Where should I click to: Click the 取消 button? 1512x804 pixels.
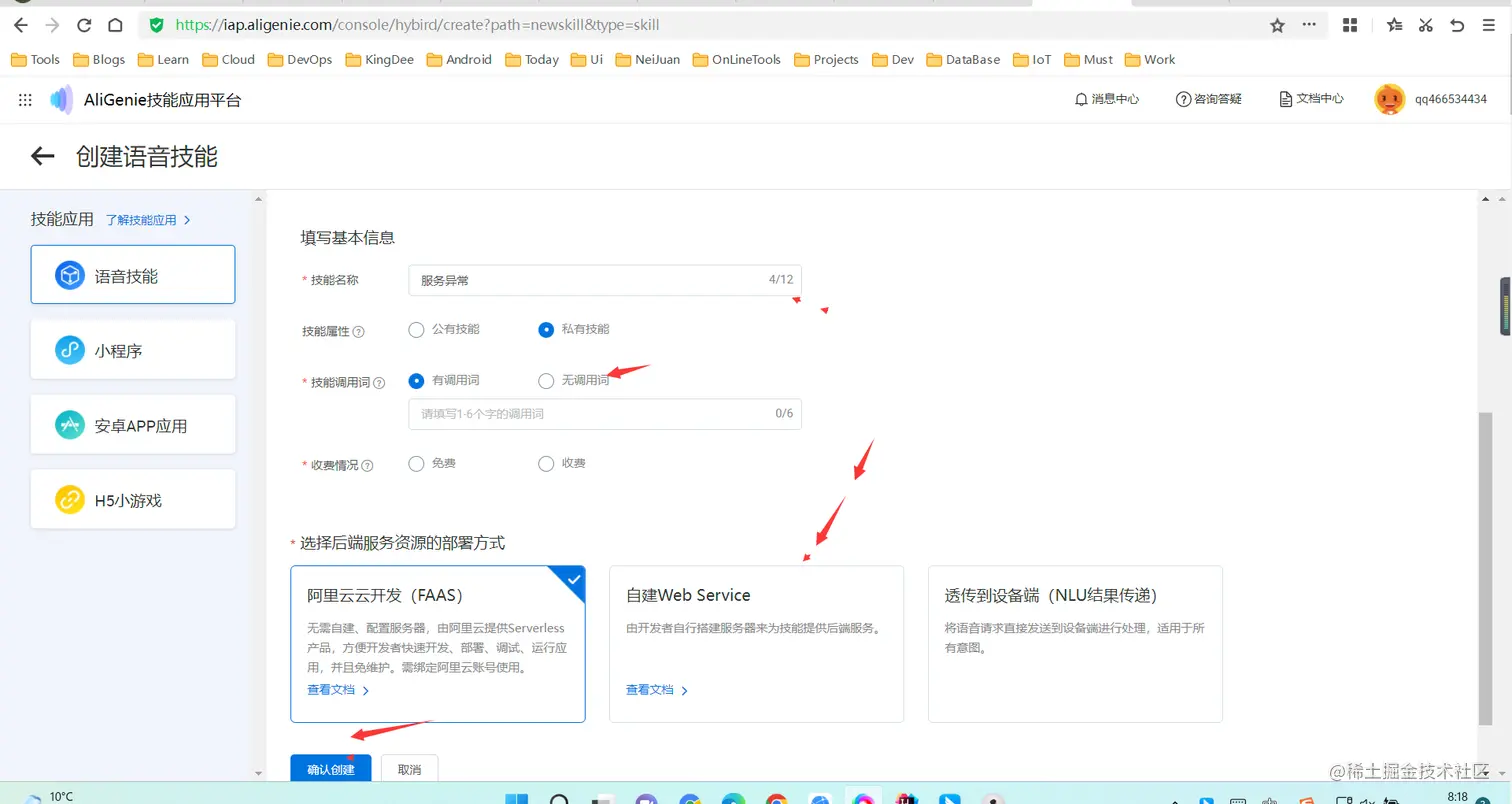(x=409, y=769)
